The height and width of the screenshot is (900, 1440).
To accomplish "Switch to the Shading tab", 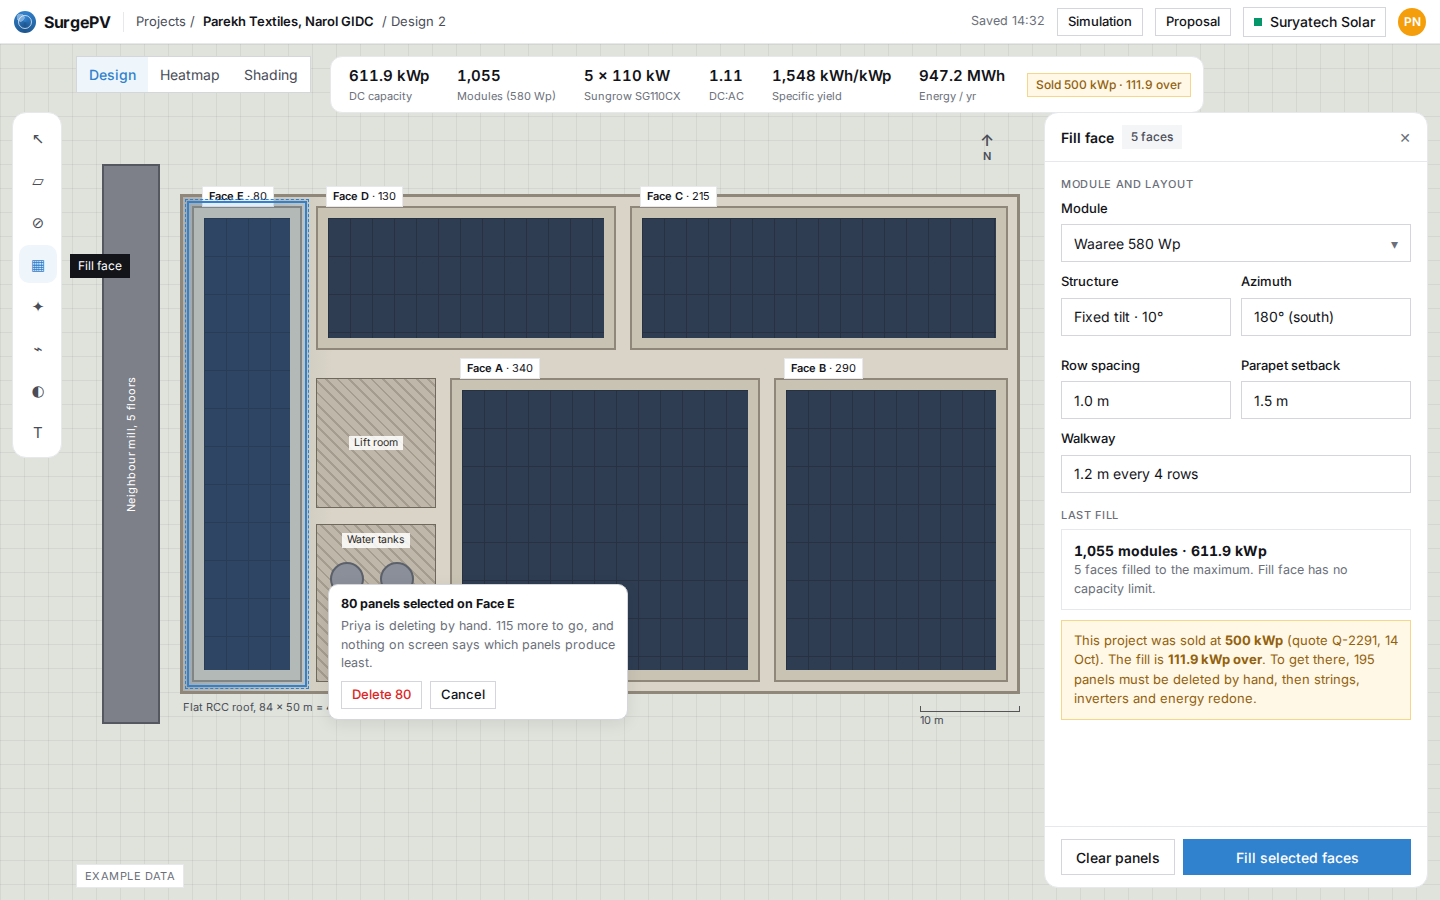I will 271,75.
